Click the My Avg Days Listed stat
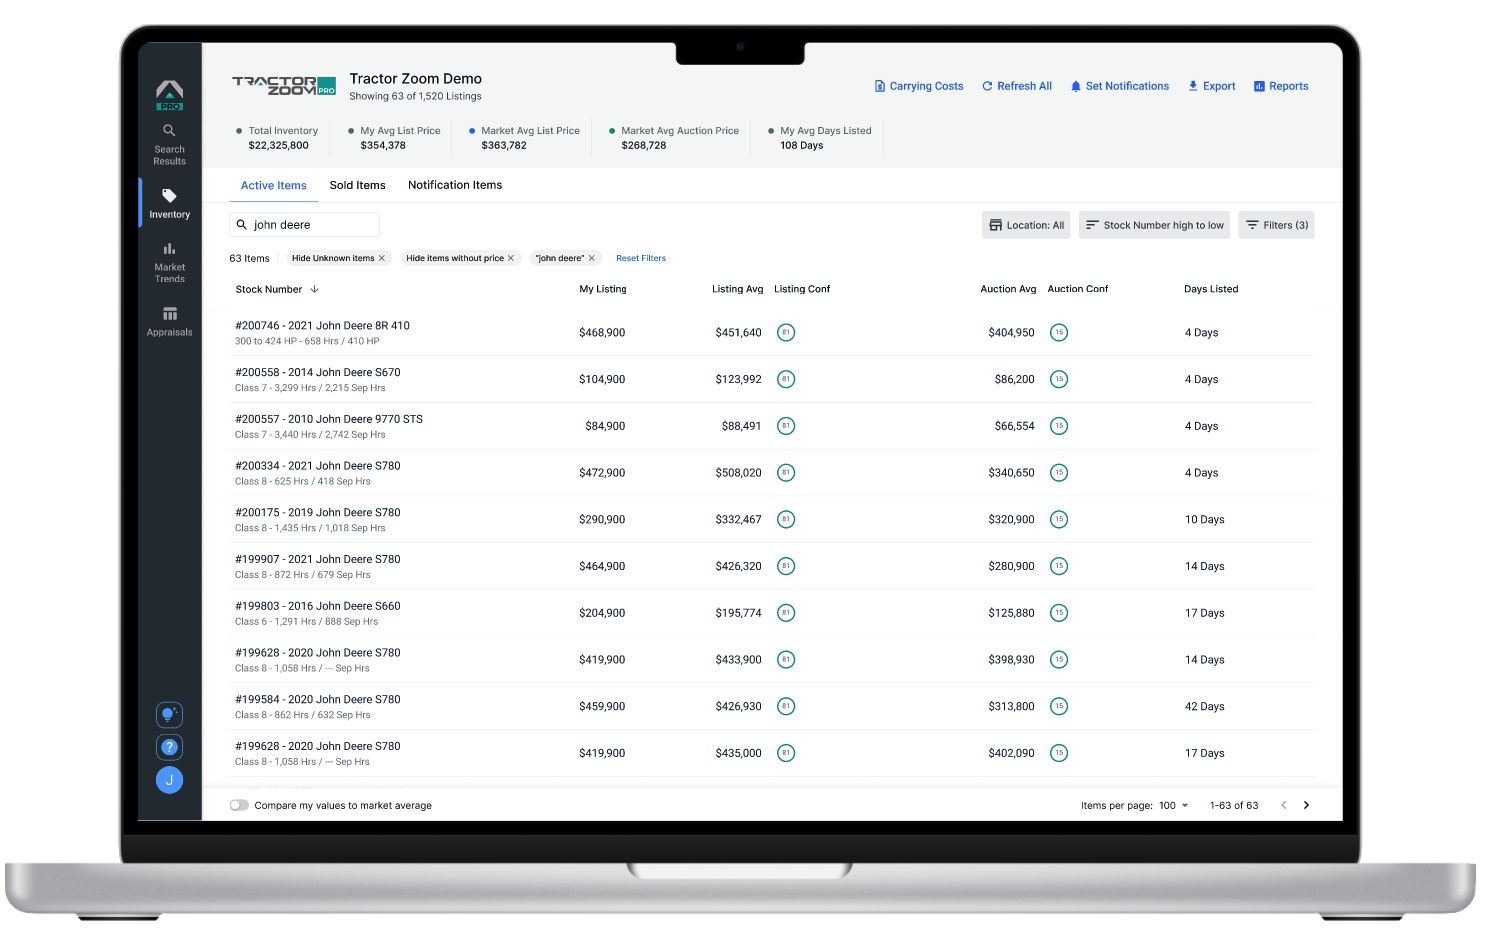This screenshot has height=951, width=1507. pyautogui.click(x=820, y=138)
